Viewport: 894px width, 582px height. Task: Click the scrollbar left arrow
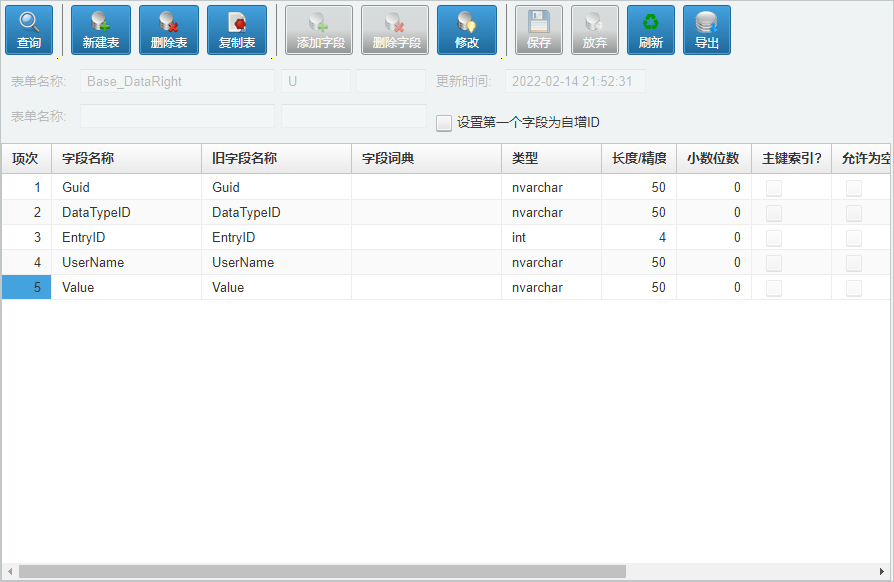(10, 571)
